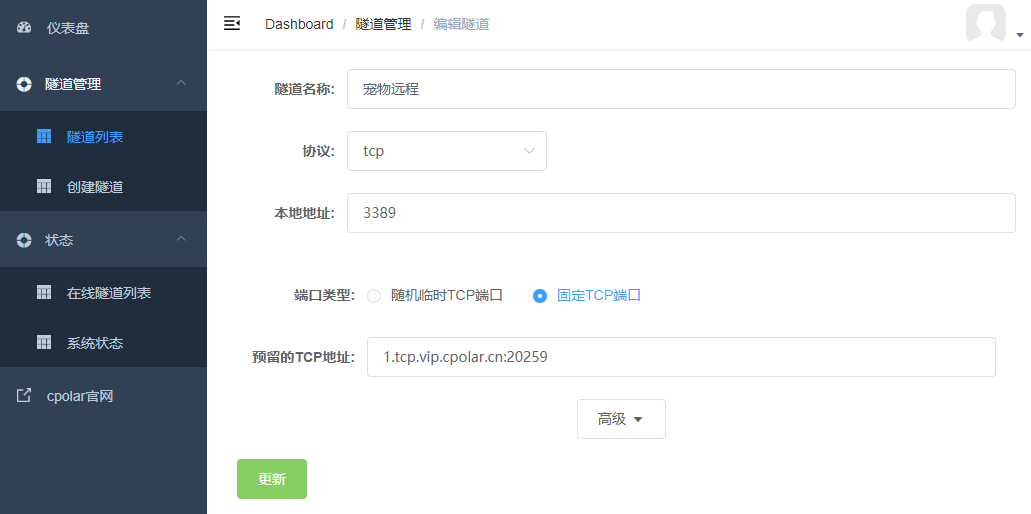Screen dimensions: 1031x514
Task: Click 编辑隧道 breadcrumb text
Action: [x=461, y=24]
